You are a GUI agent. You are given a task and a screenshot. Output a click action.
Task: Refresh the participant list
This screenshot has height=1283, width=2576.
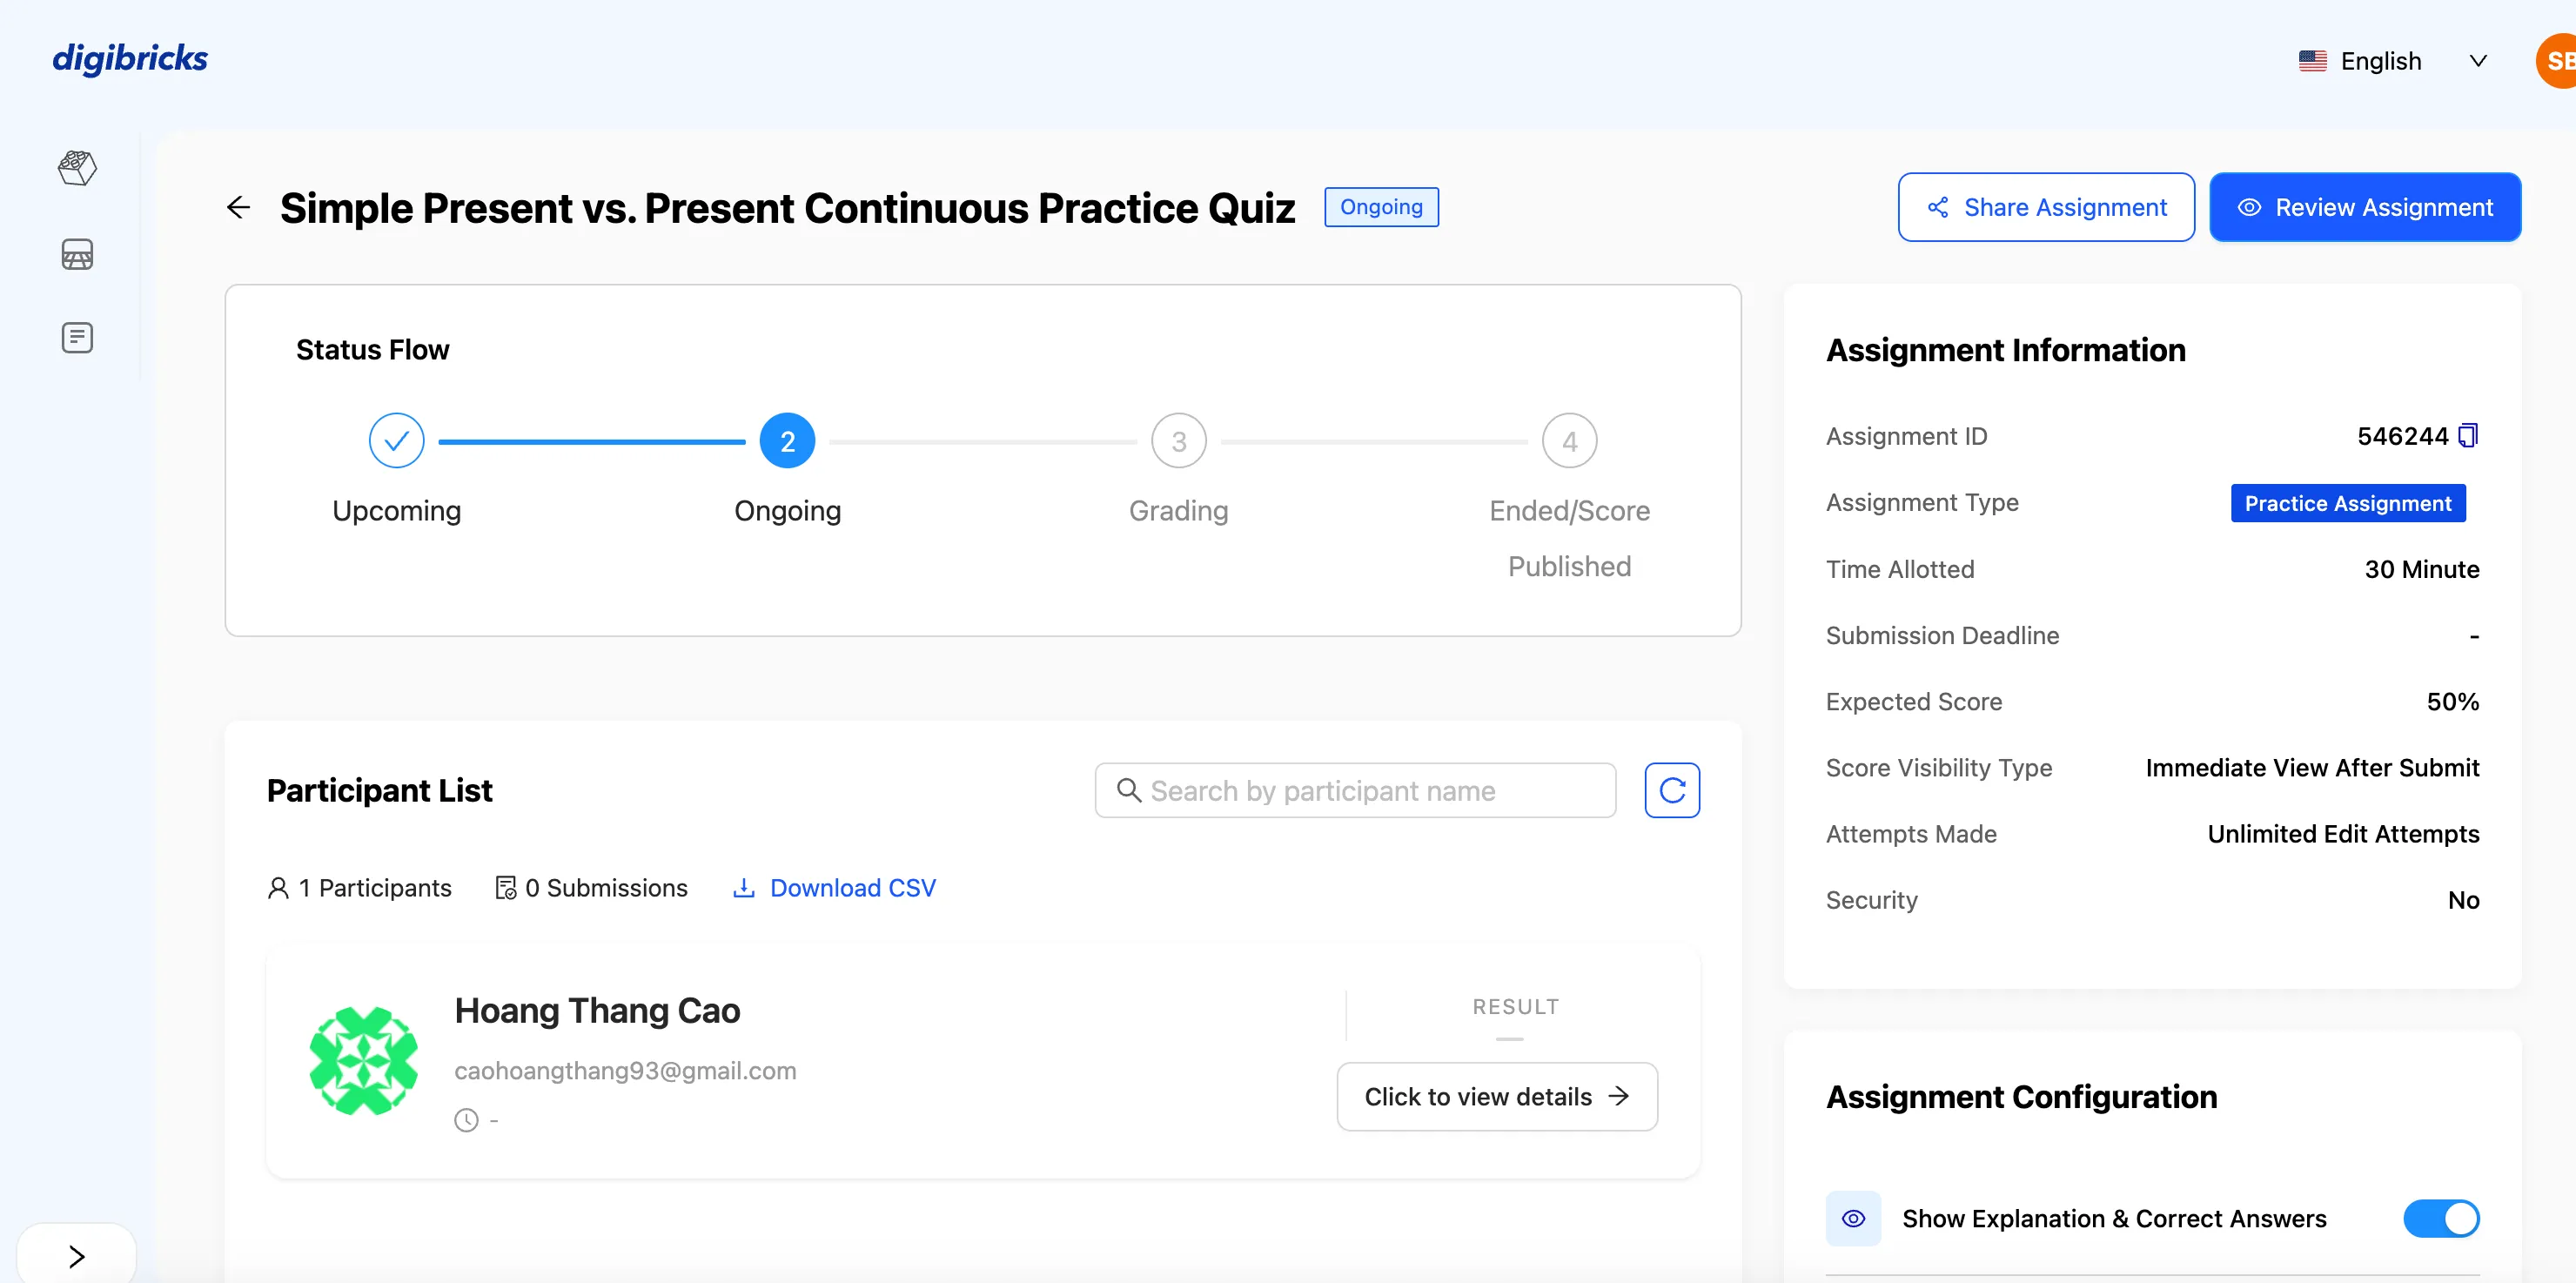(x=1672, y=790)
